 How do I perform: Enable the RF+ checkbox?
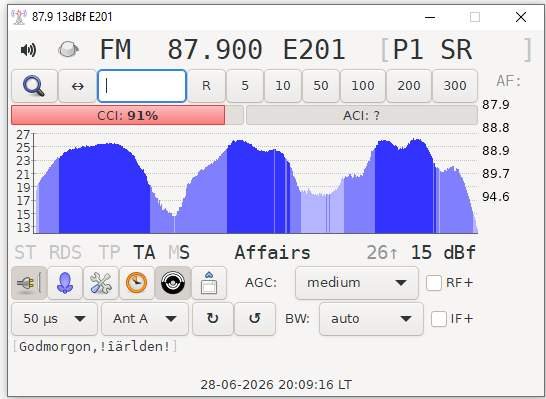[x=434, y=283]
